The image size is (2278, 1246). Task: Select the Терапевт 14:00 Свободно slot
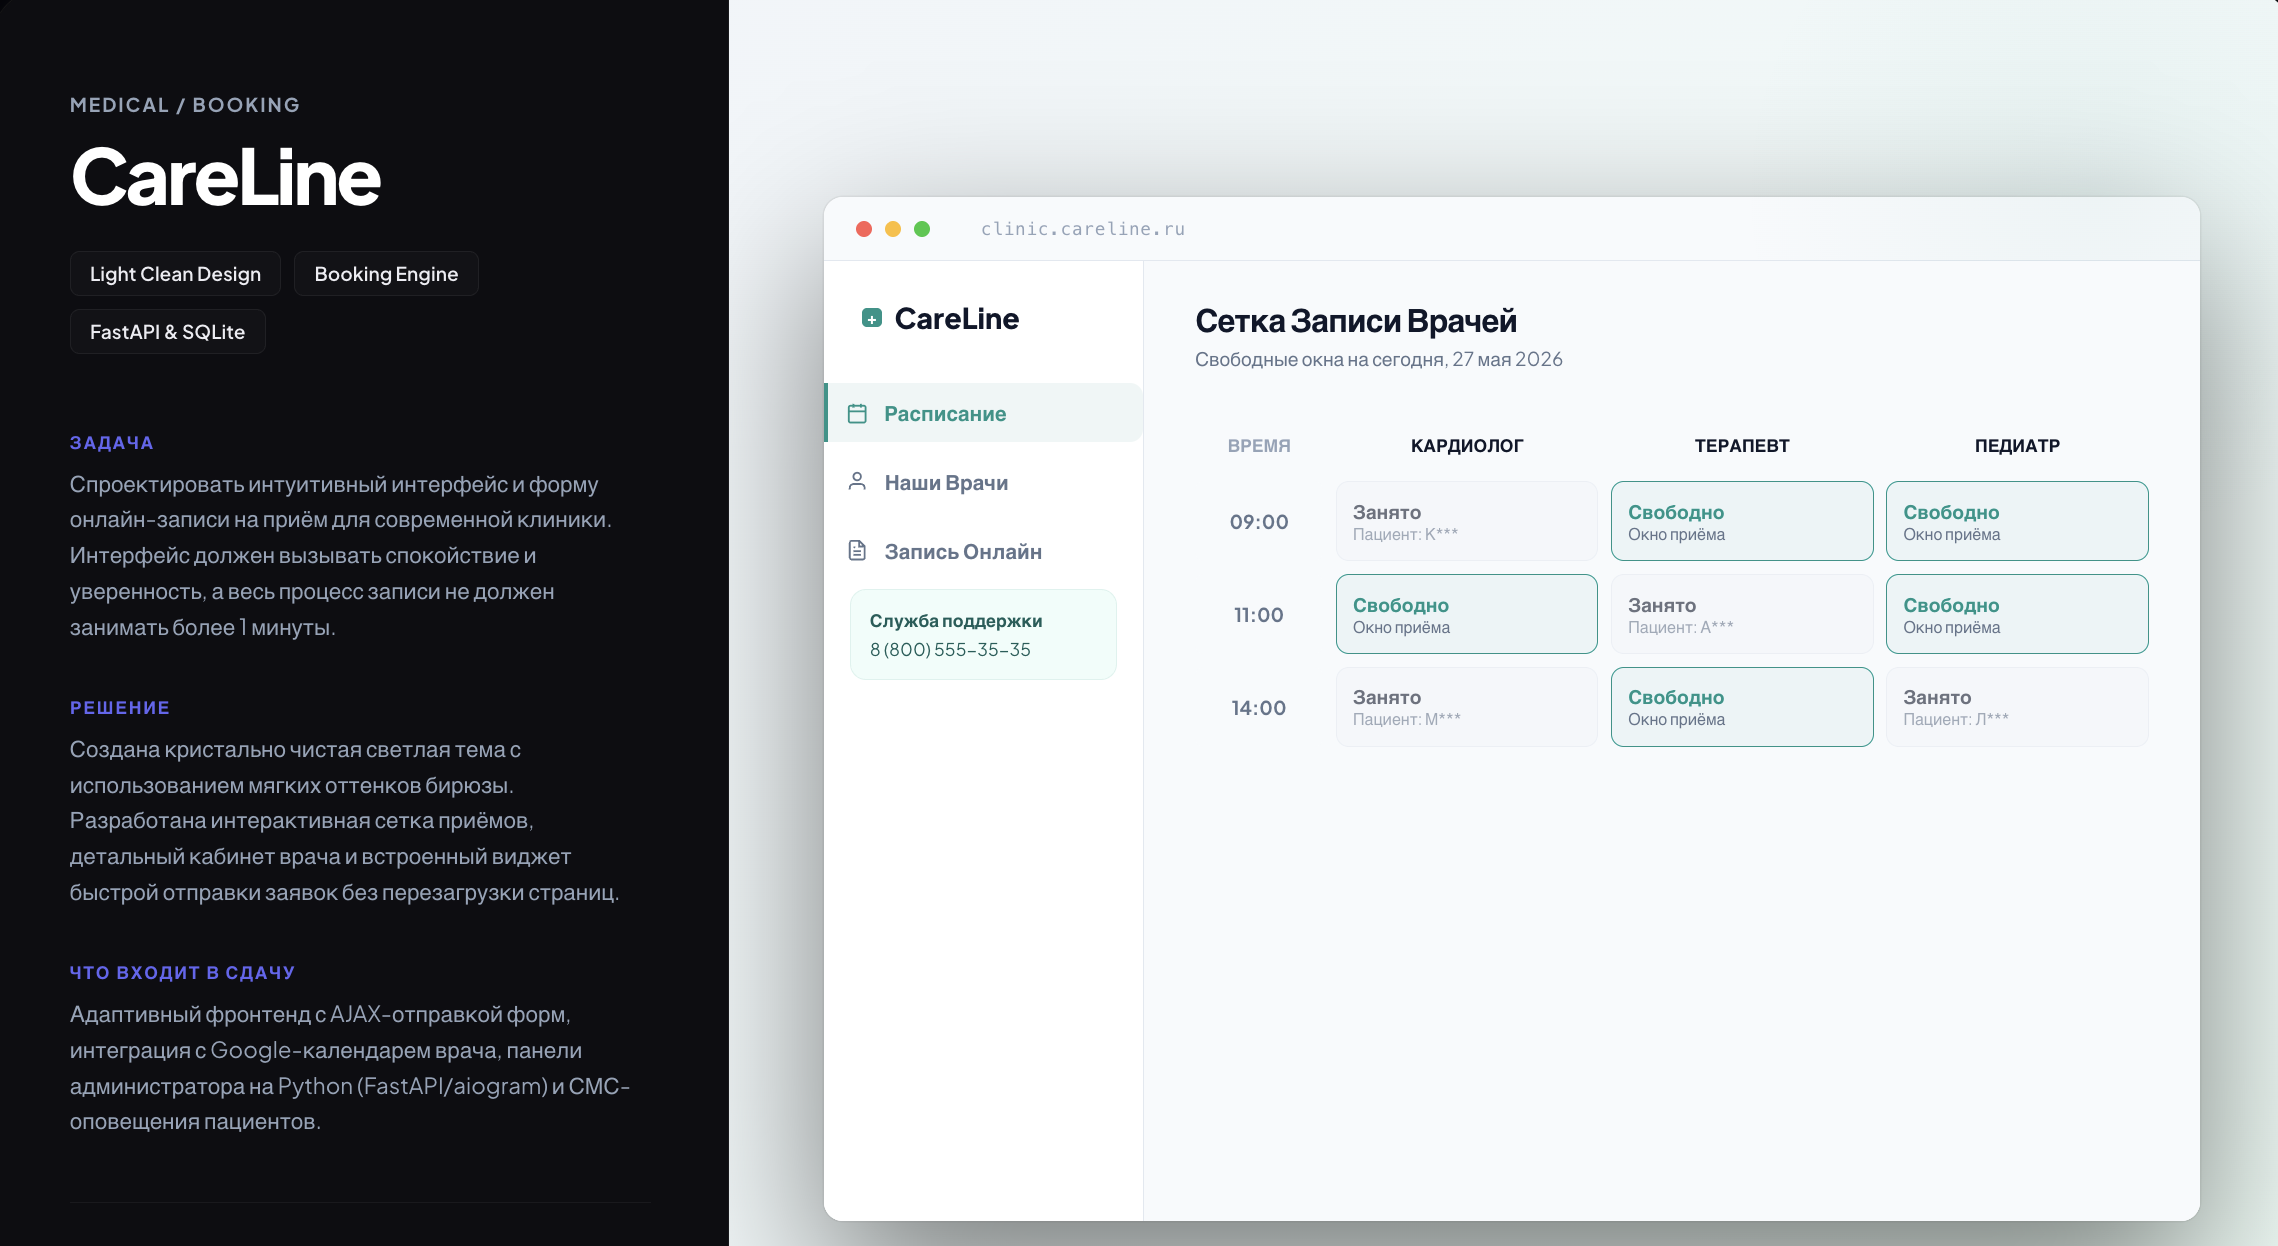click(x=1742, y=707)
